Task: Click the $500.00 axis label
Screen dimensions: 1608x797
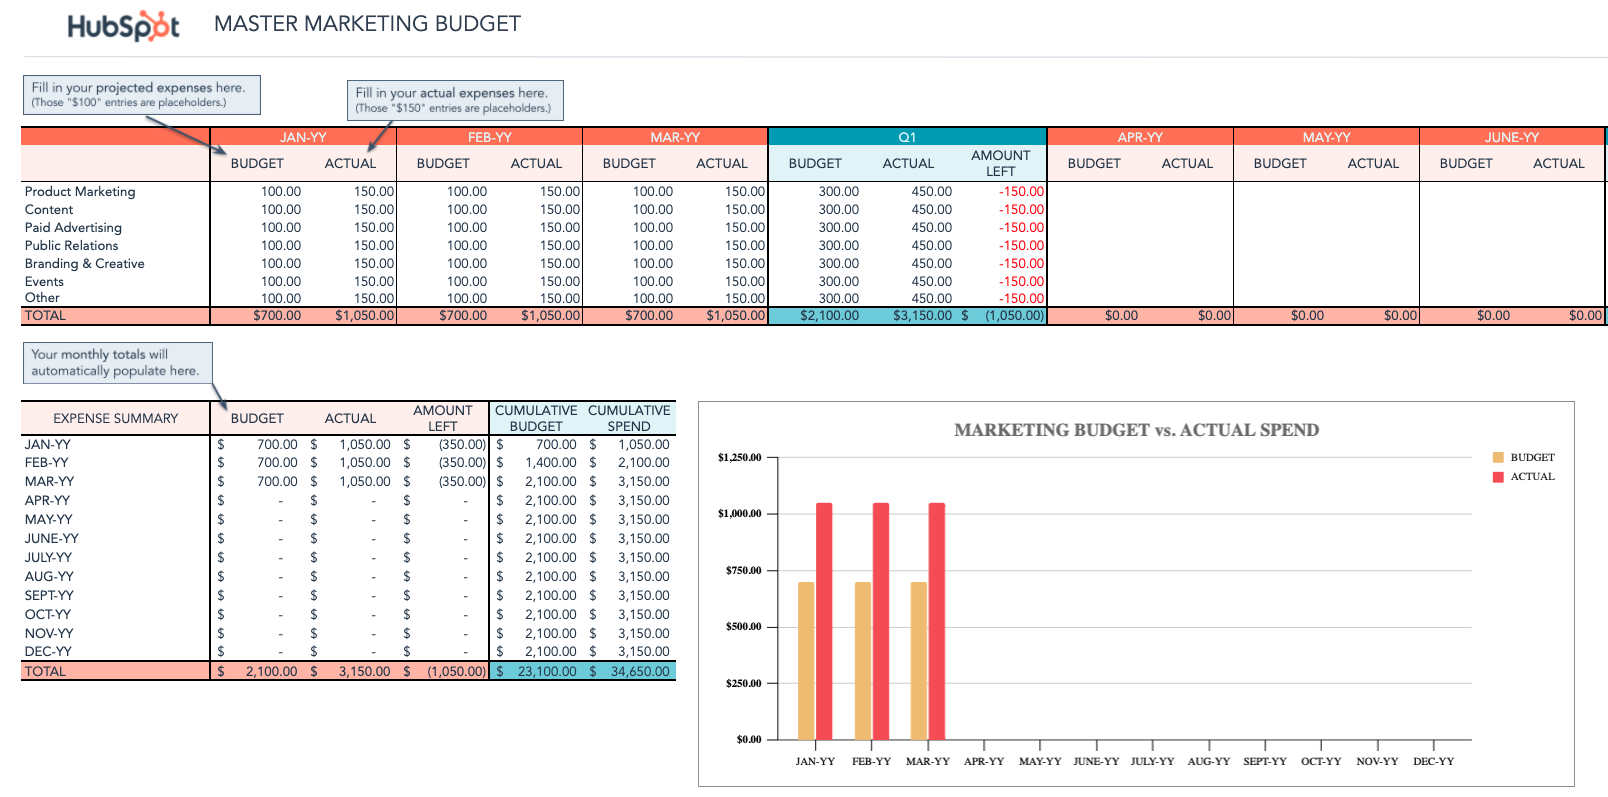Action: (744, 626)
